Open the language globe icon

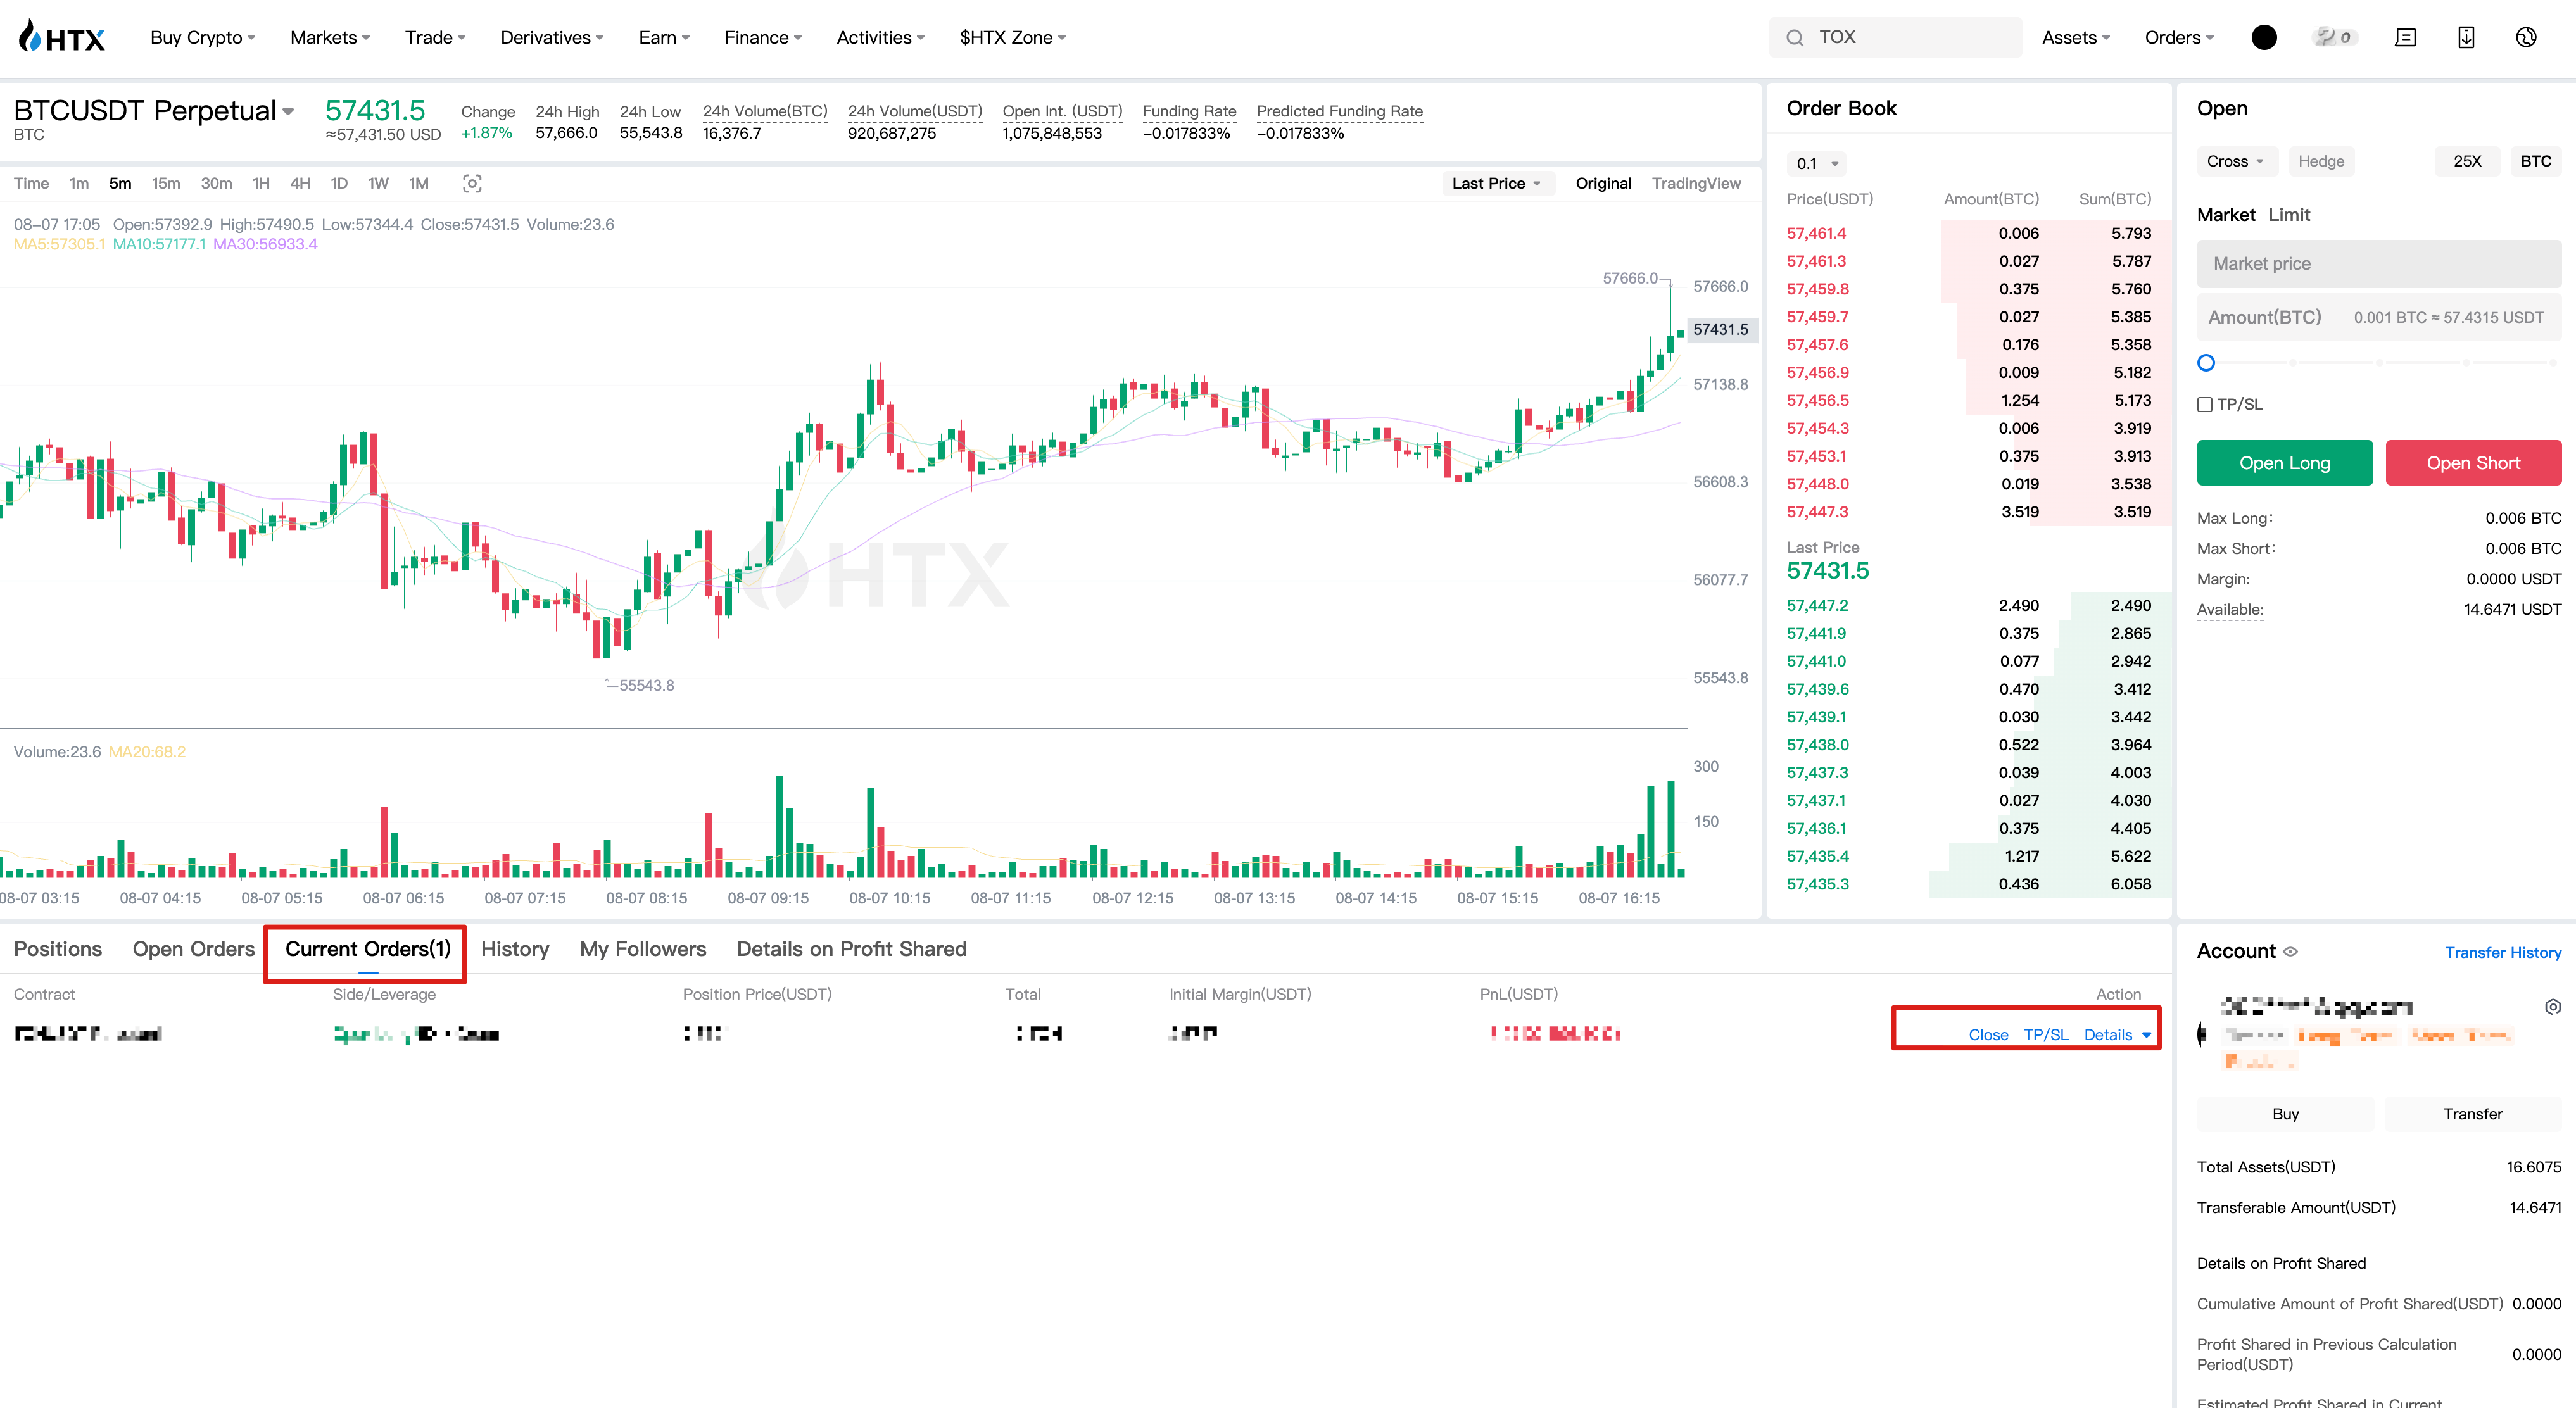[2526, 37]
